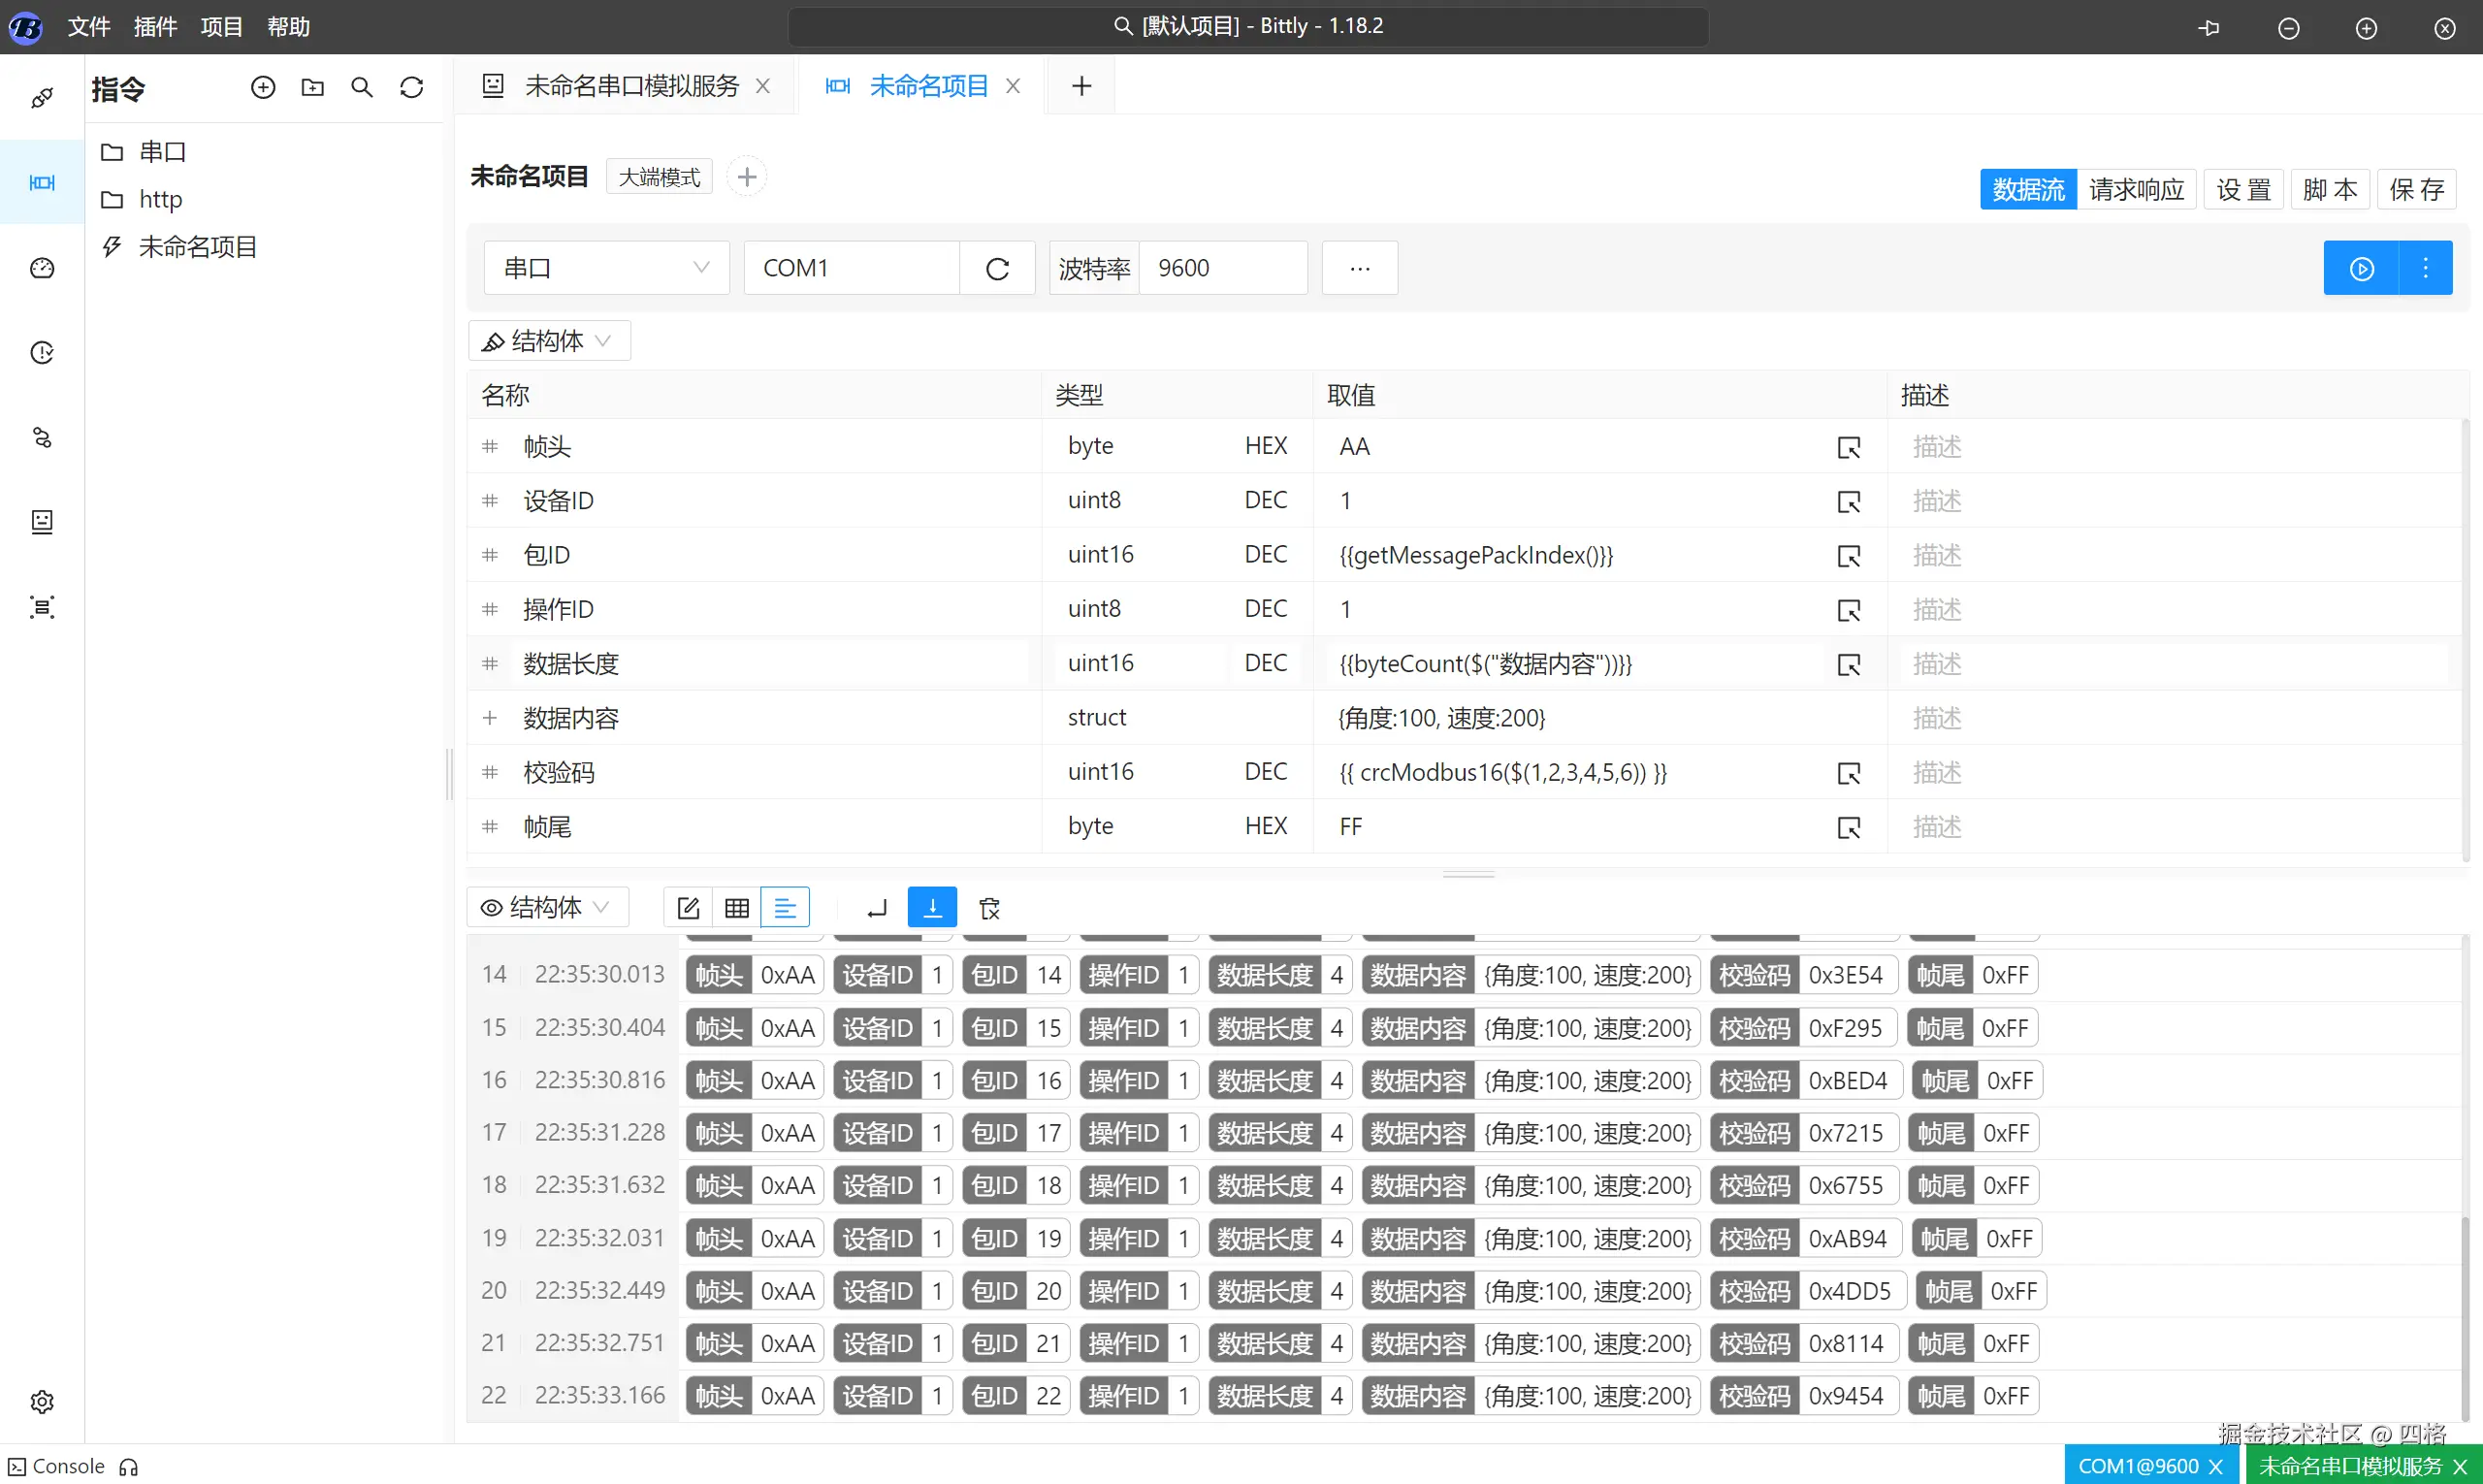The height and width of the screenshot is (1484, 2483).
Task: Switch to the 未命名串口模拟服务 tab
Action: [631, 86]
